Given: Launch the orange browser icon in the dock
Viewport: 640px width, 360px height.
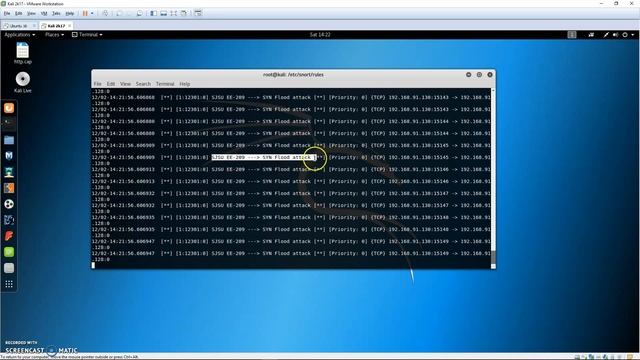Looking at the screenshot, I should tap(9, 108).
